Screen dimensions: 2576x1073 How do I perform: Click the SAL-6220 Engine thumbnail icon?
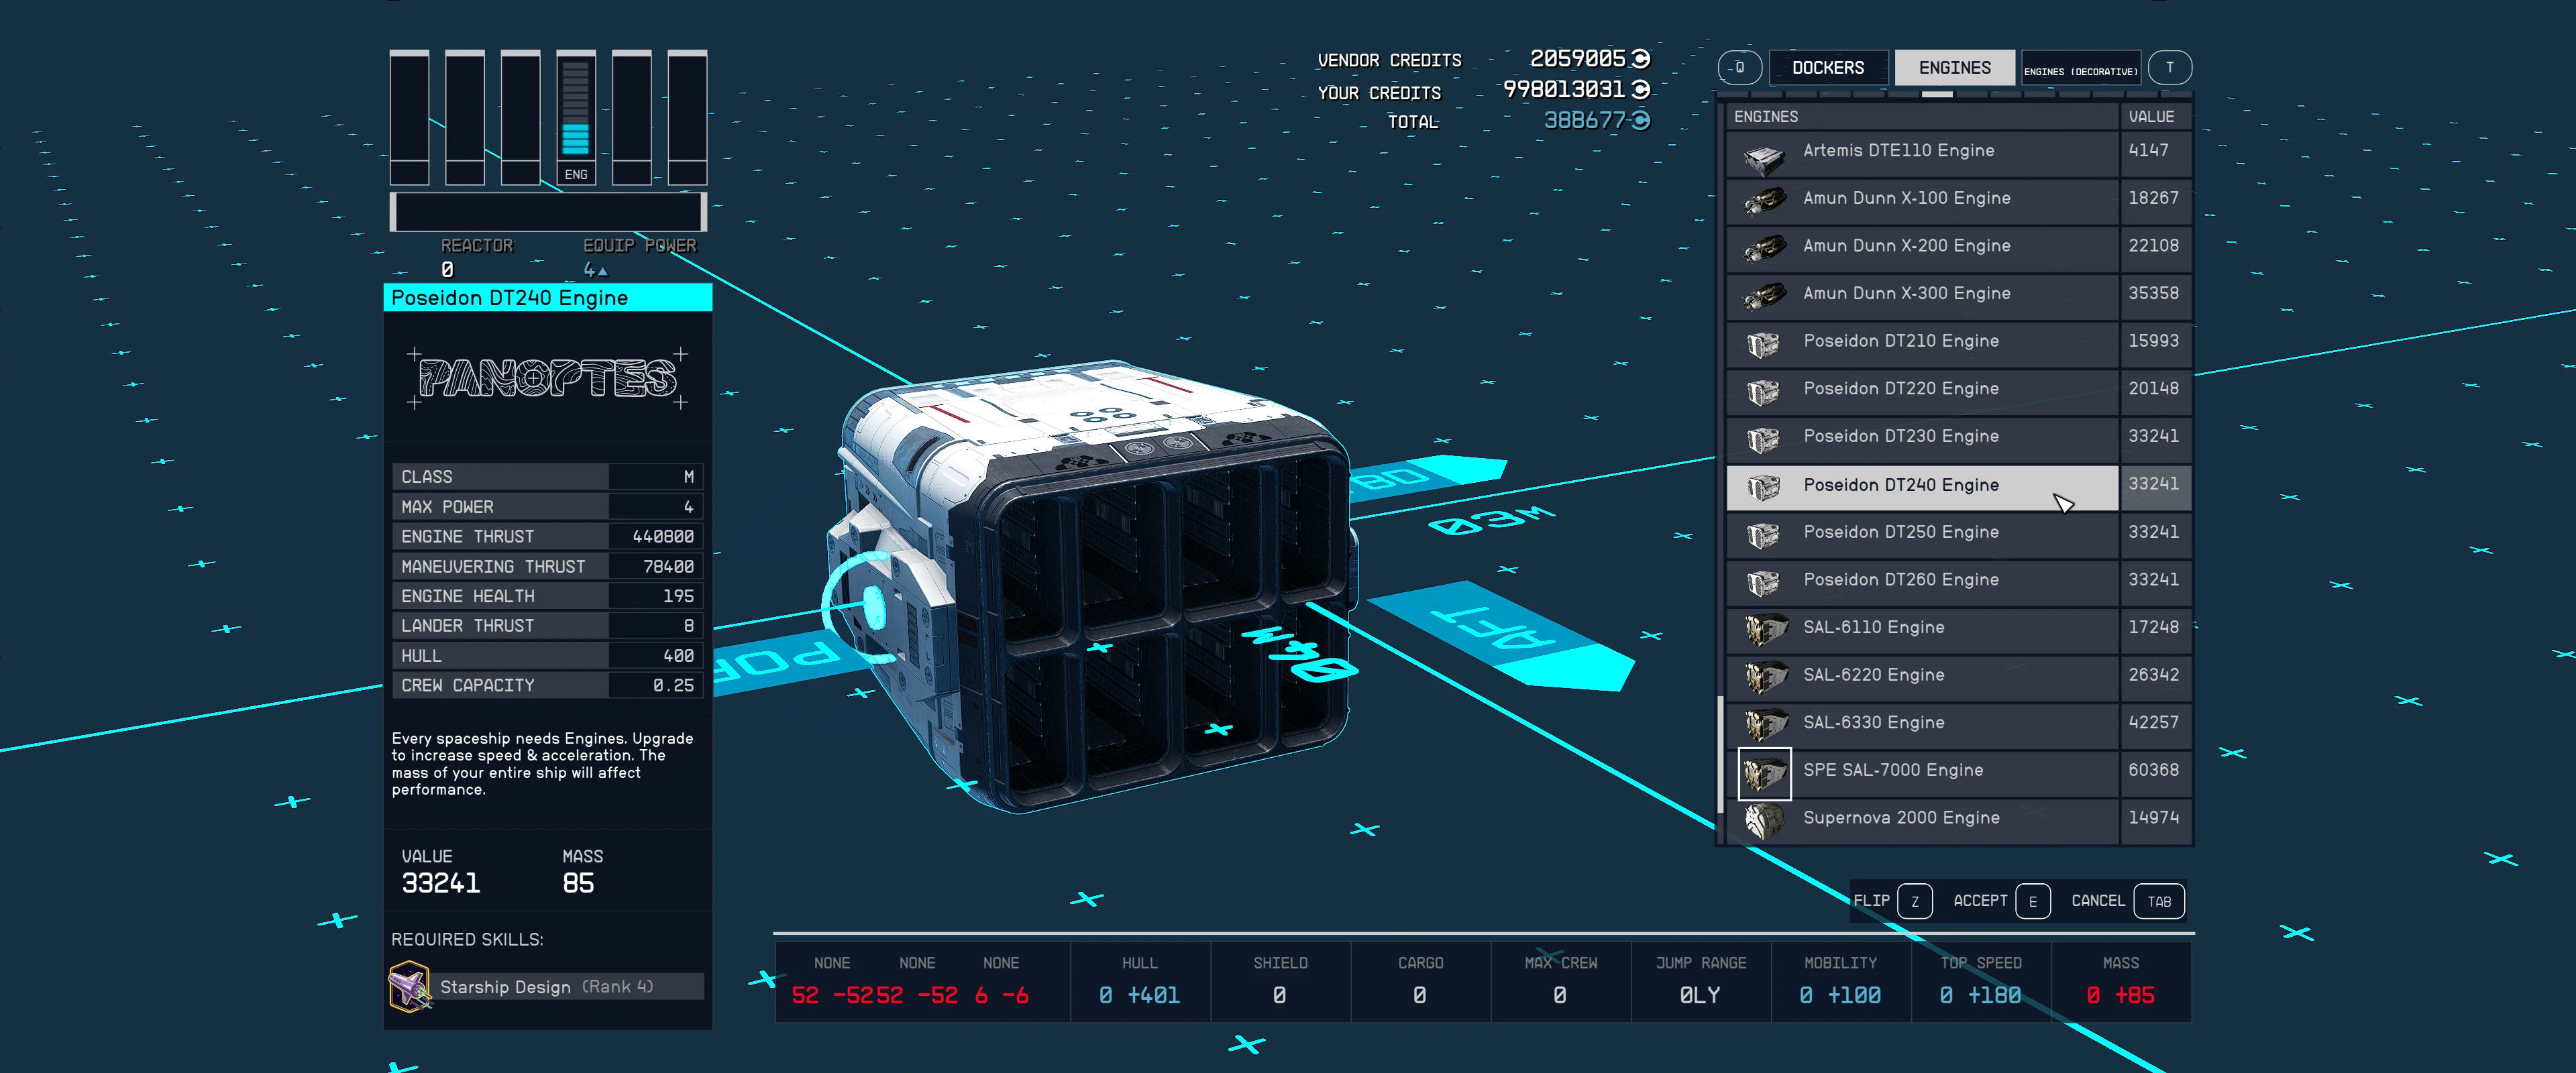point(1764,677)
